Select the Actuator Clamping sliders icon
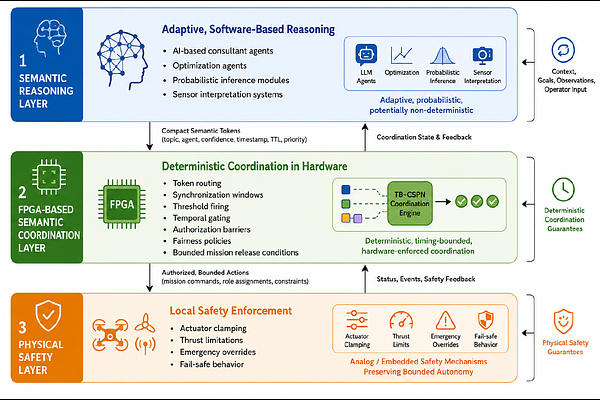The image size is (600, 400). click(x=357, y=320)
